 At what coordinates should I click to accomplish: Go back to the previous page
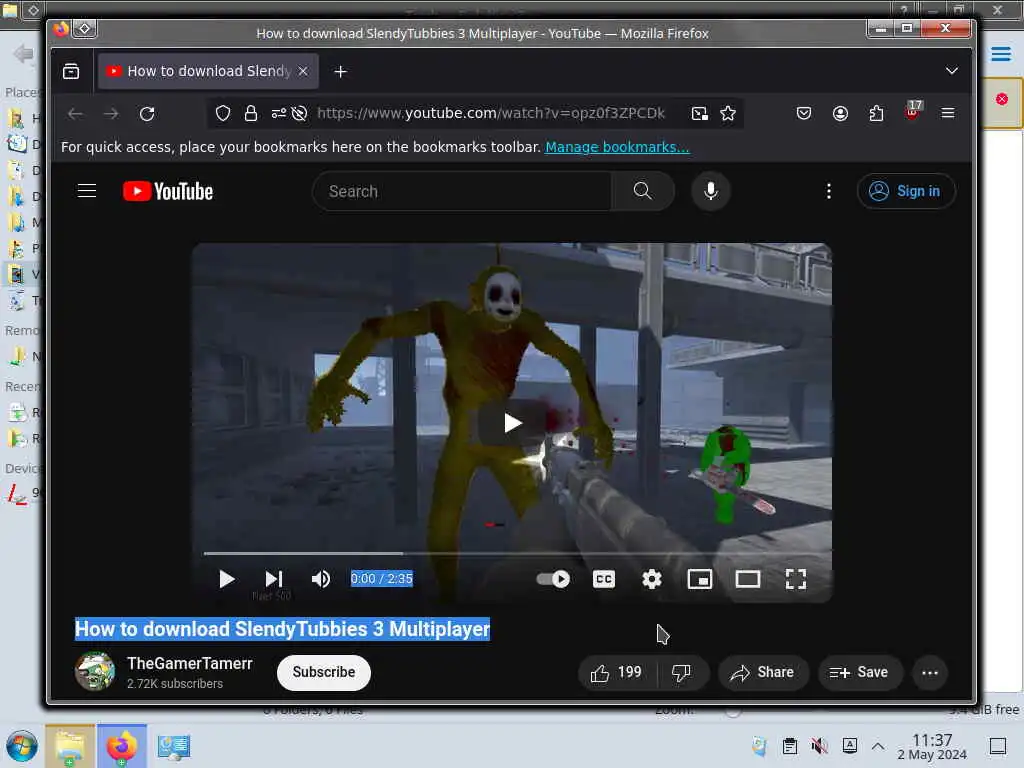tap(76, 114)
